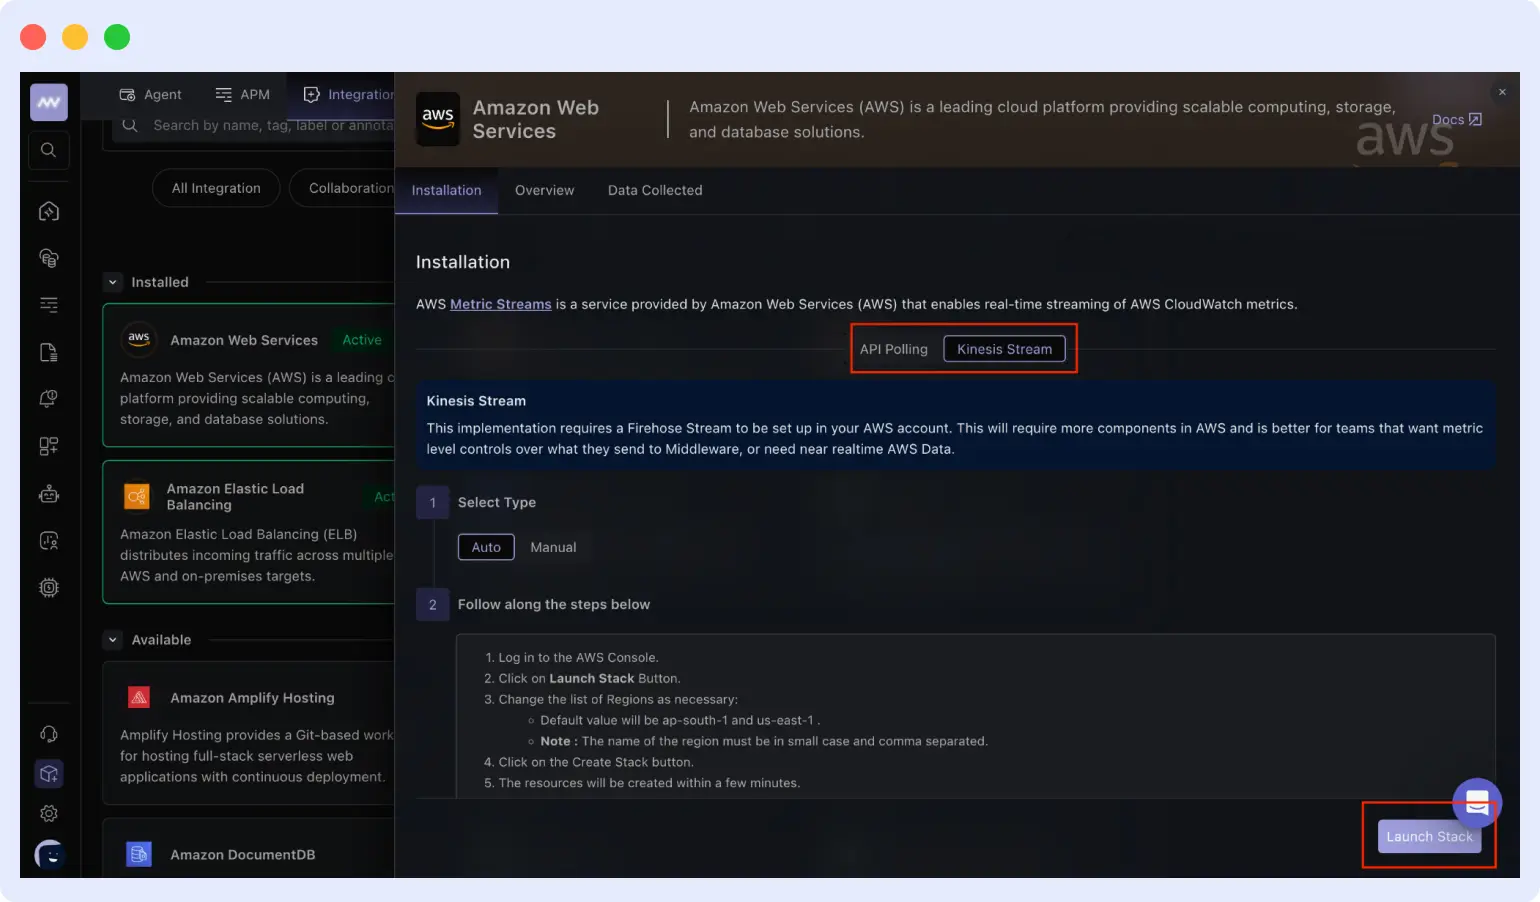
Task: Open the Amazon DocumentDB card title
Action: pos(243,855)
